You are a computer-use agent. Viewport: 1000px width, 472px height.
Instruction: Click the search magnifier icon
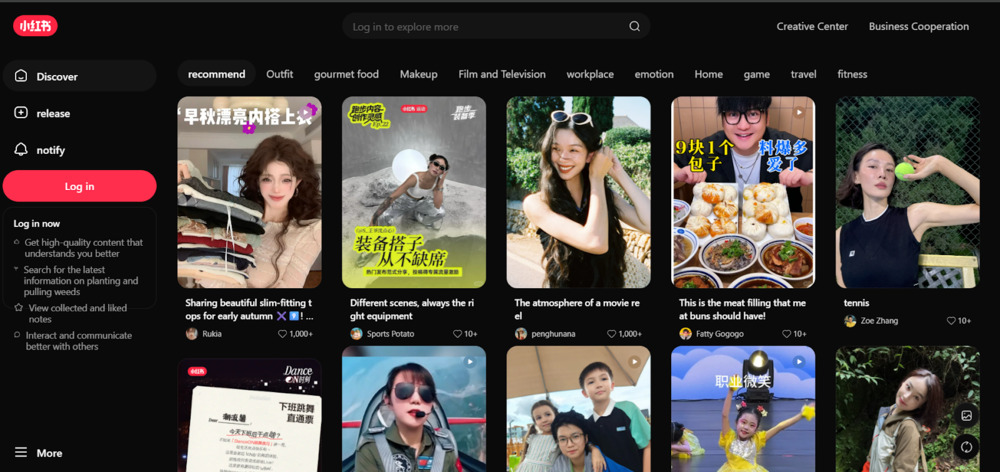[x=634, y=27]
